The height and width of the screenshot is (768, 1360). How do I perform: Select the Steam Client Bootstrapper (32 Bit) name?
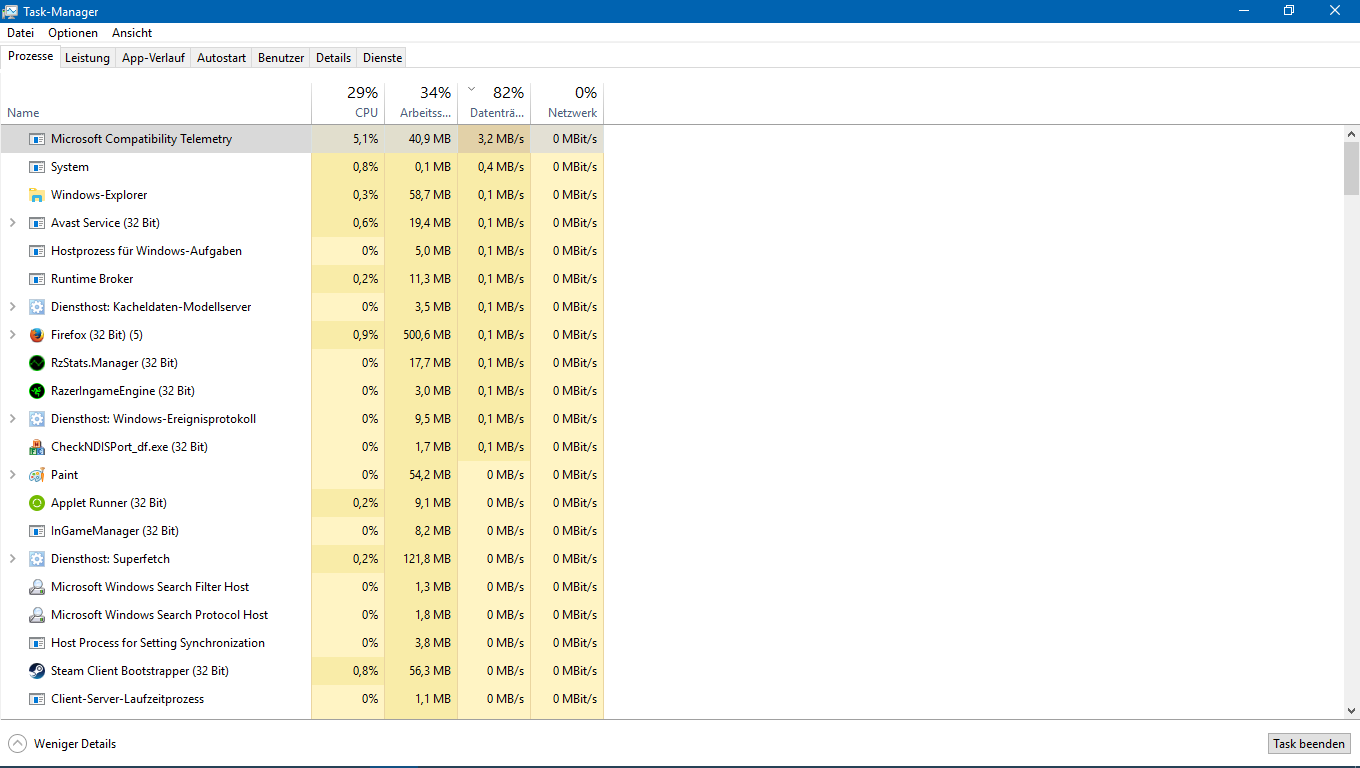tap(140, 671)
